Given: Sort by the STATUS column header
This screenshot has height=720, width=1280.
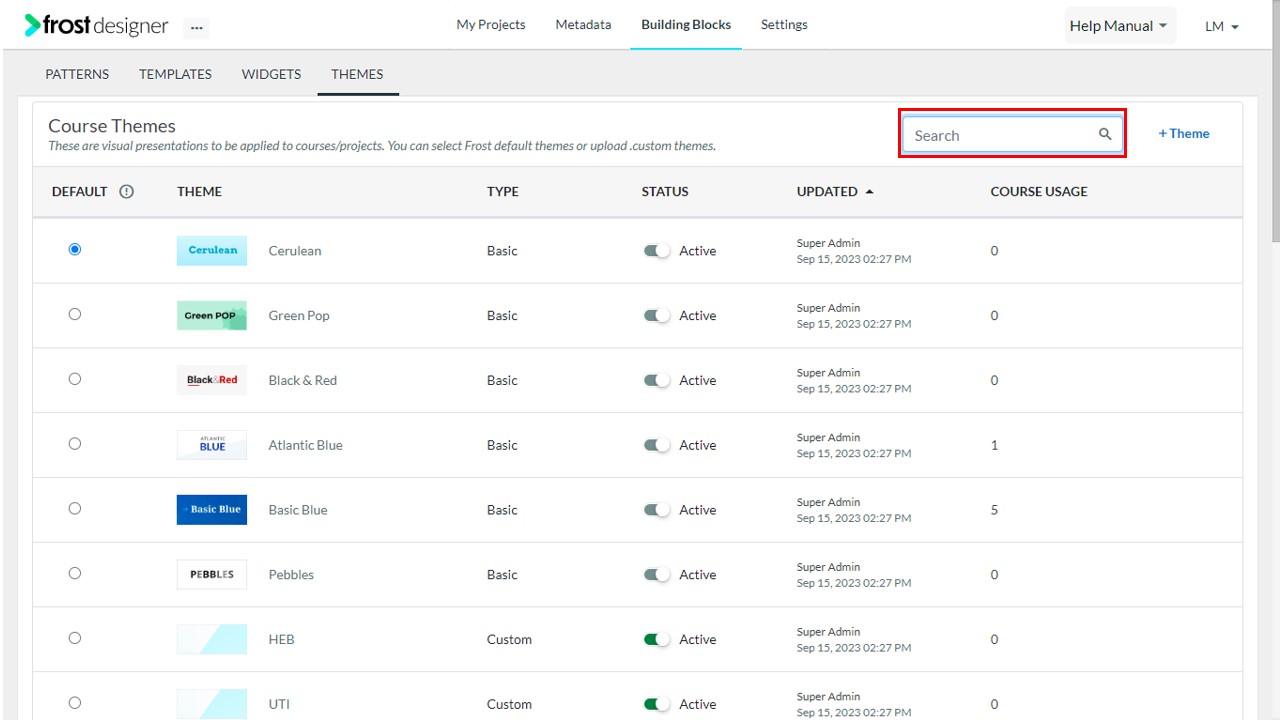Looking at the screenshot, I should point(665,191).
